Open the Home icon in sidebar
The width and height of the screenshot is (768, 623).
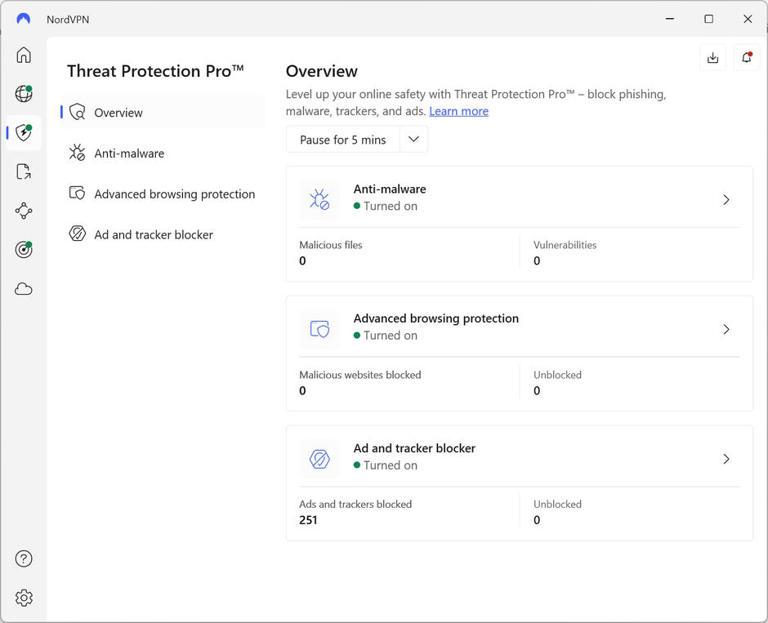tap(24, 55)
